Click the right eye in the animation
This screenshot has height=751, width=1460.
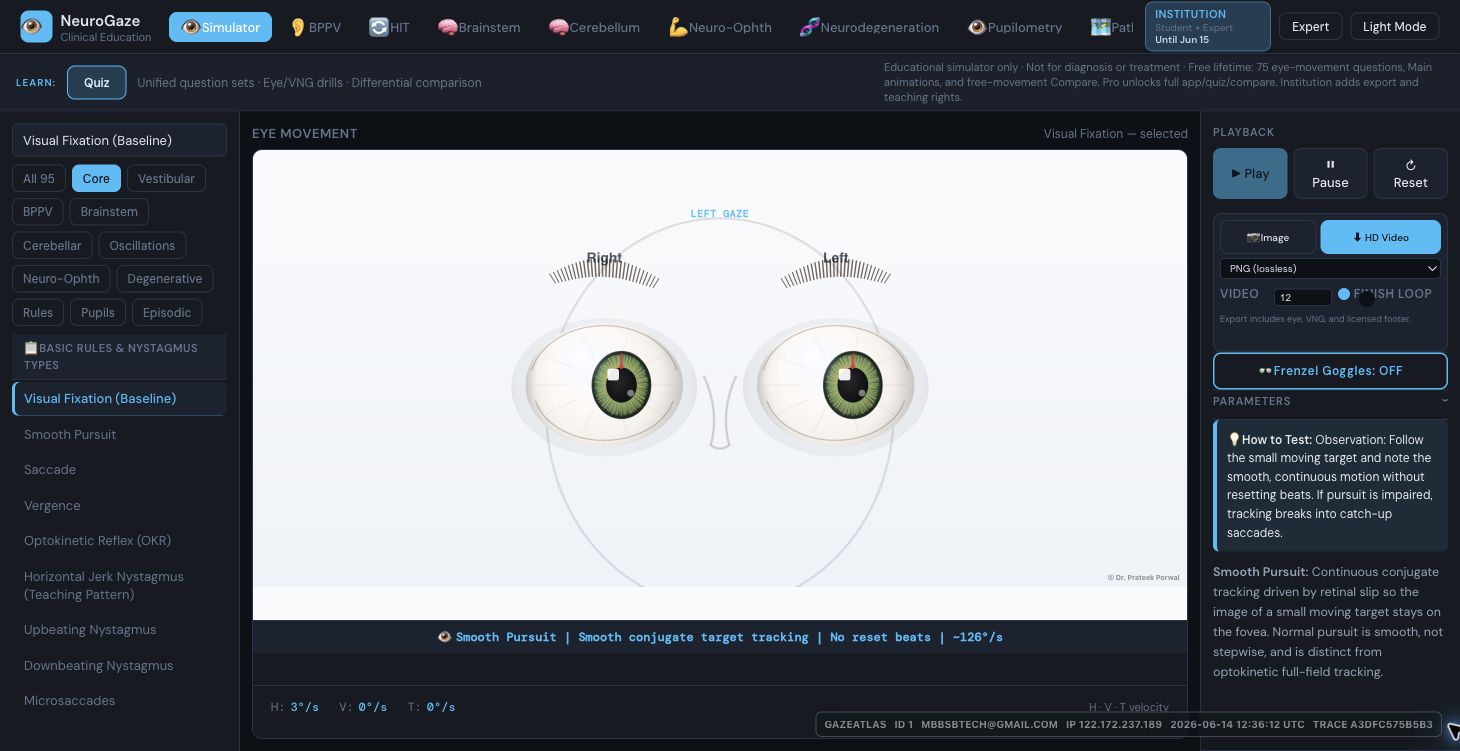click(604, 385)
